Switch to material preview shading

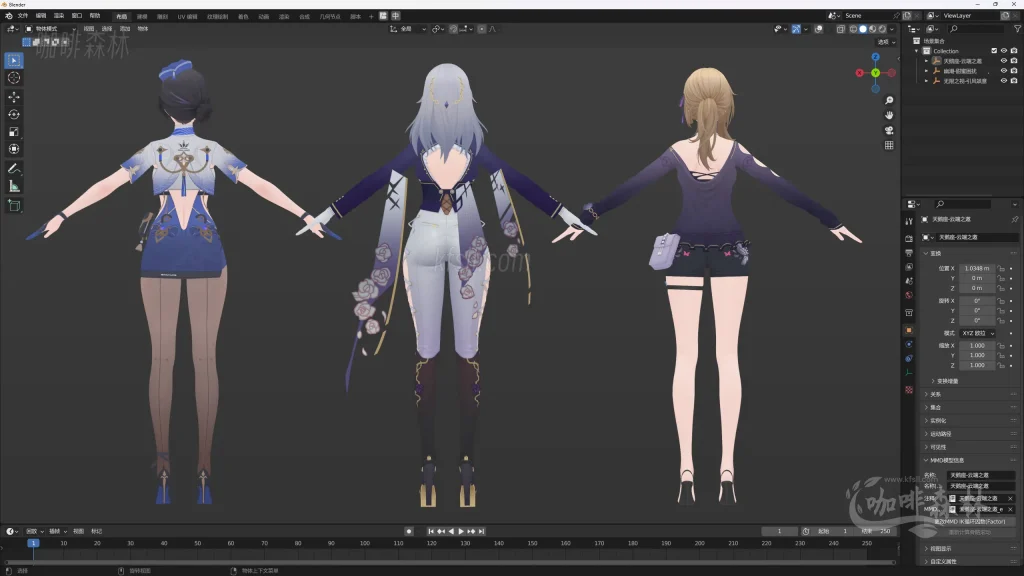[873, 29]
